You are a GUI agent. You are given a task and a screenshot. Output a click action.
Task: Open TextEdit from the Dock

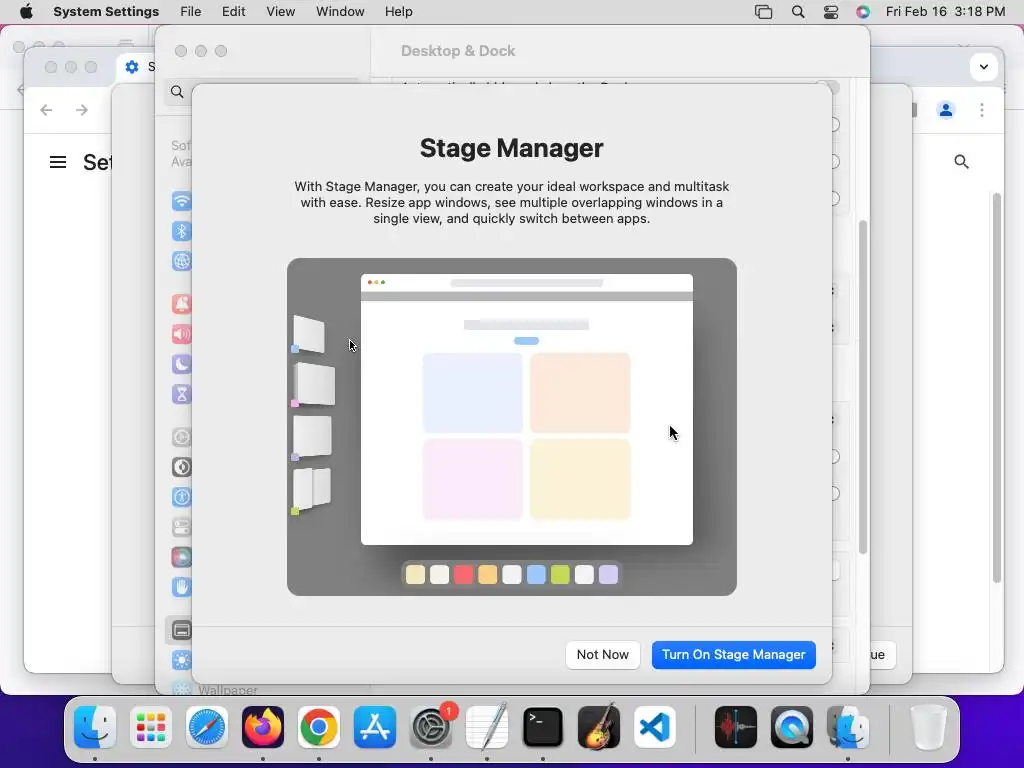point(487,727)
